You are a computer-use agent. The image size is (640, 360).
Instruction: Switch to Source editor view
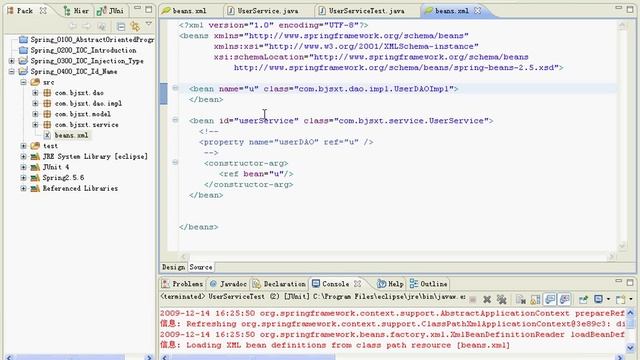tap(201, 267)
